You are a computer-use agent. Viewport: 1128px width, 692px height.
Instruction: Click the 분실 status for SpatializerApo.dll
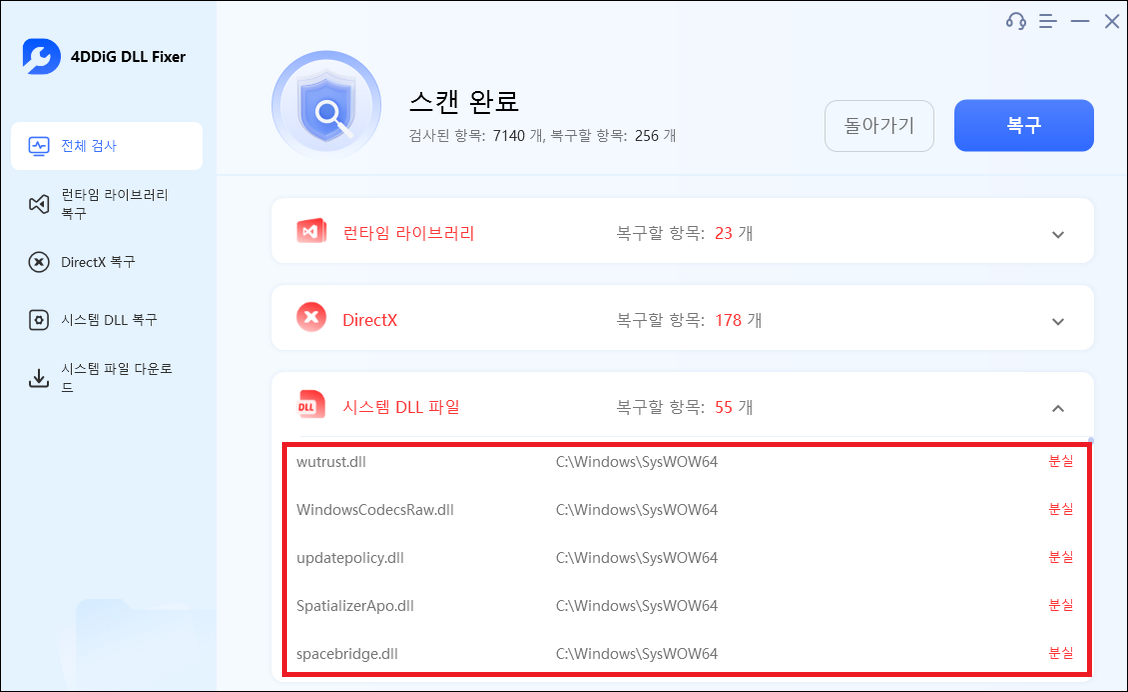tap(1060, 606)
